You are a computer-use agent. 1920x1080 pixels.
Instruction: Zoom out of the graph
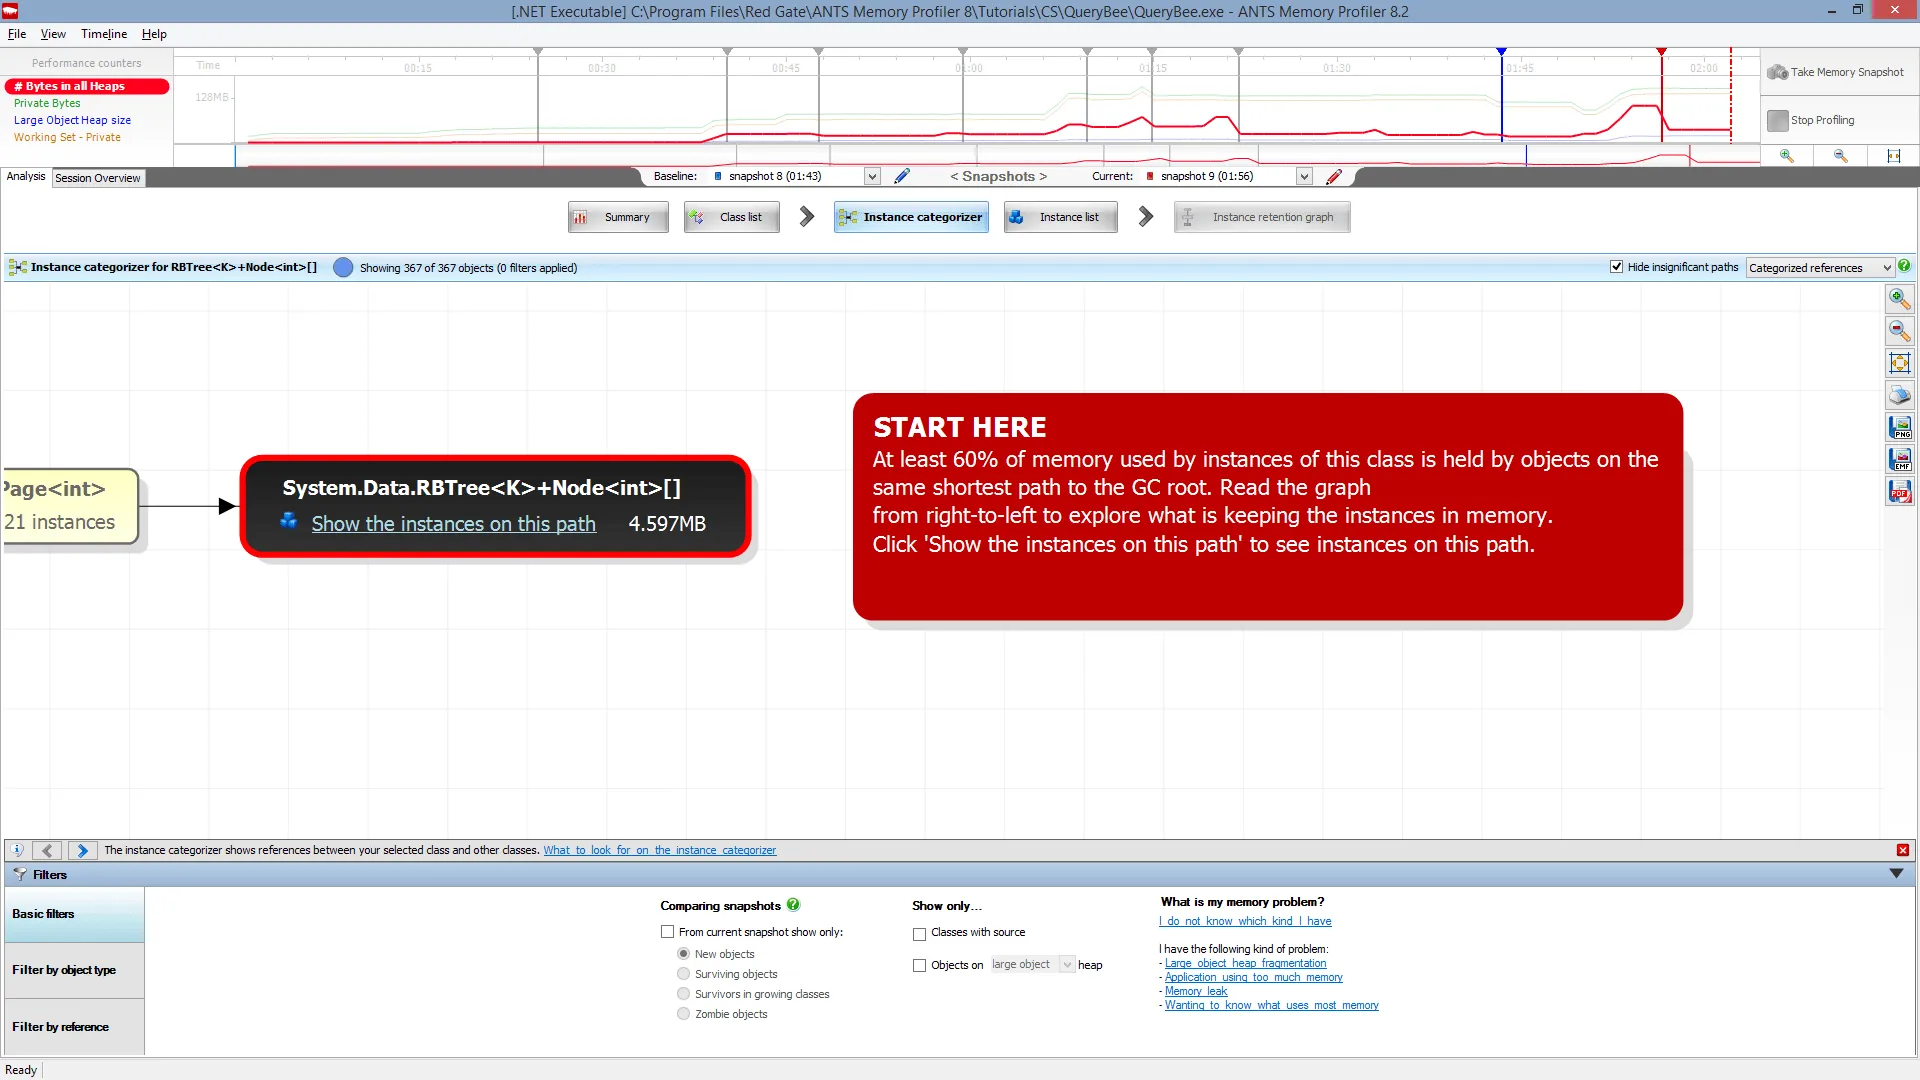[x=1899, y=329]
